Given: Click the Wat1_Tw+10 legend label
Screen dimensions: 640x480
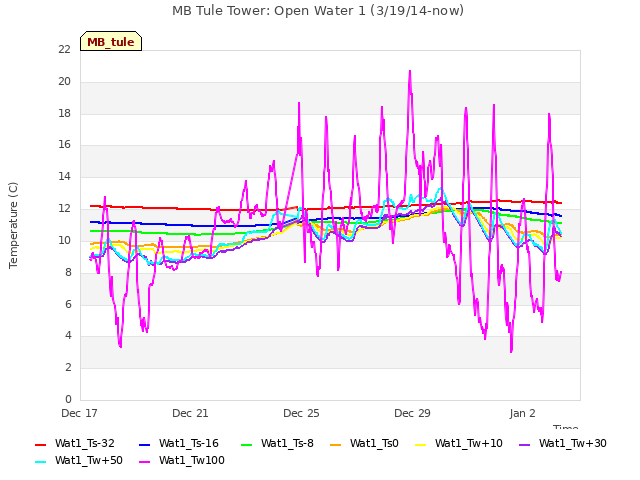Looking at the screenshot, I should click(x=469, y=443).
